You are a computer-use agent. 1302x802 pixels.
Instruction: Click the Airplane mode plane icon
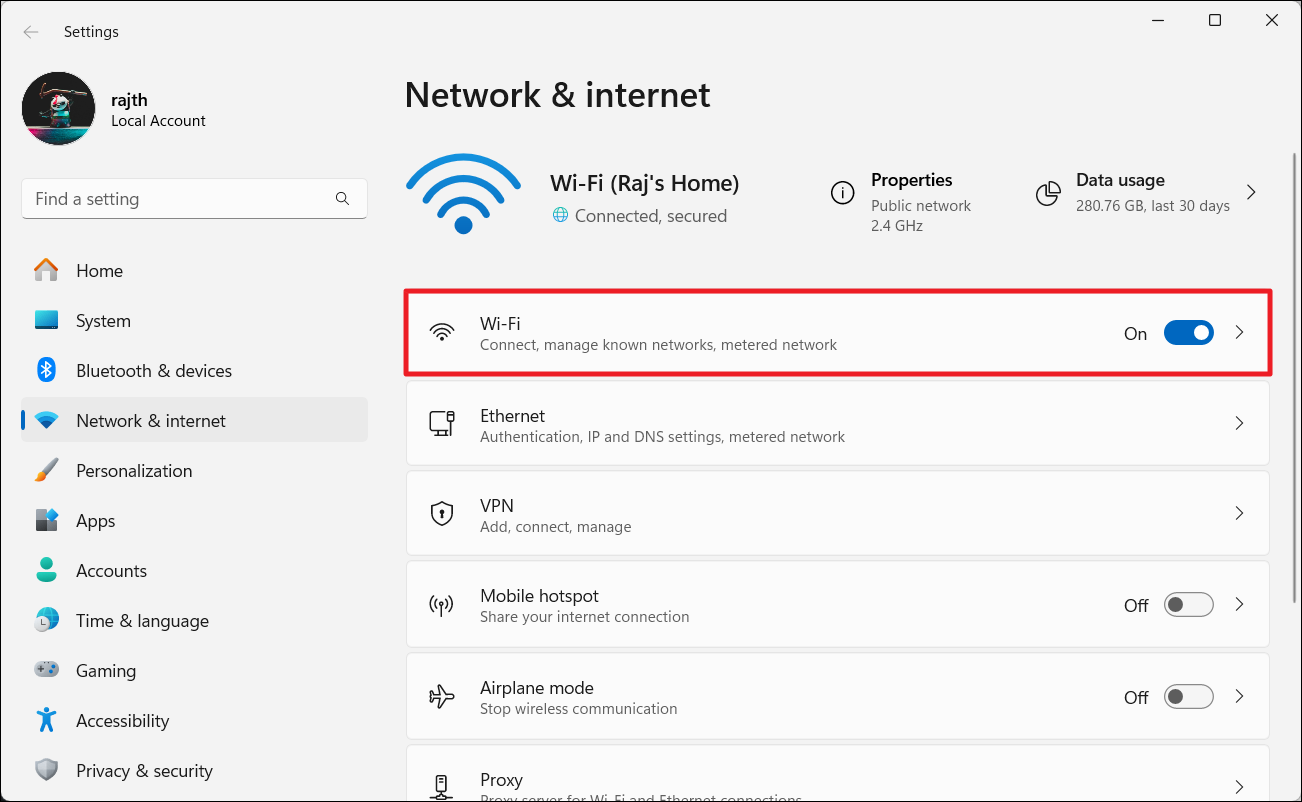[x=441, y=696]
